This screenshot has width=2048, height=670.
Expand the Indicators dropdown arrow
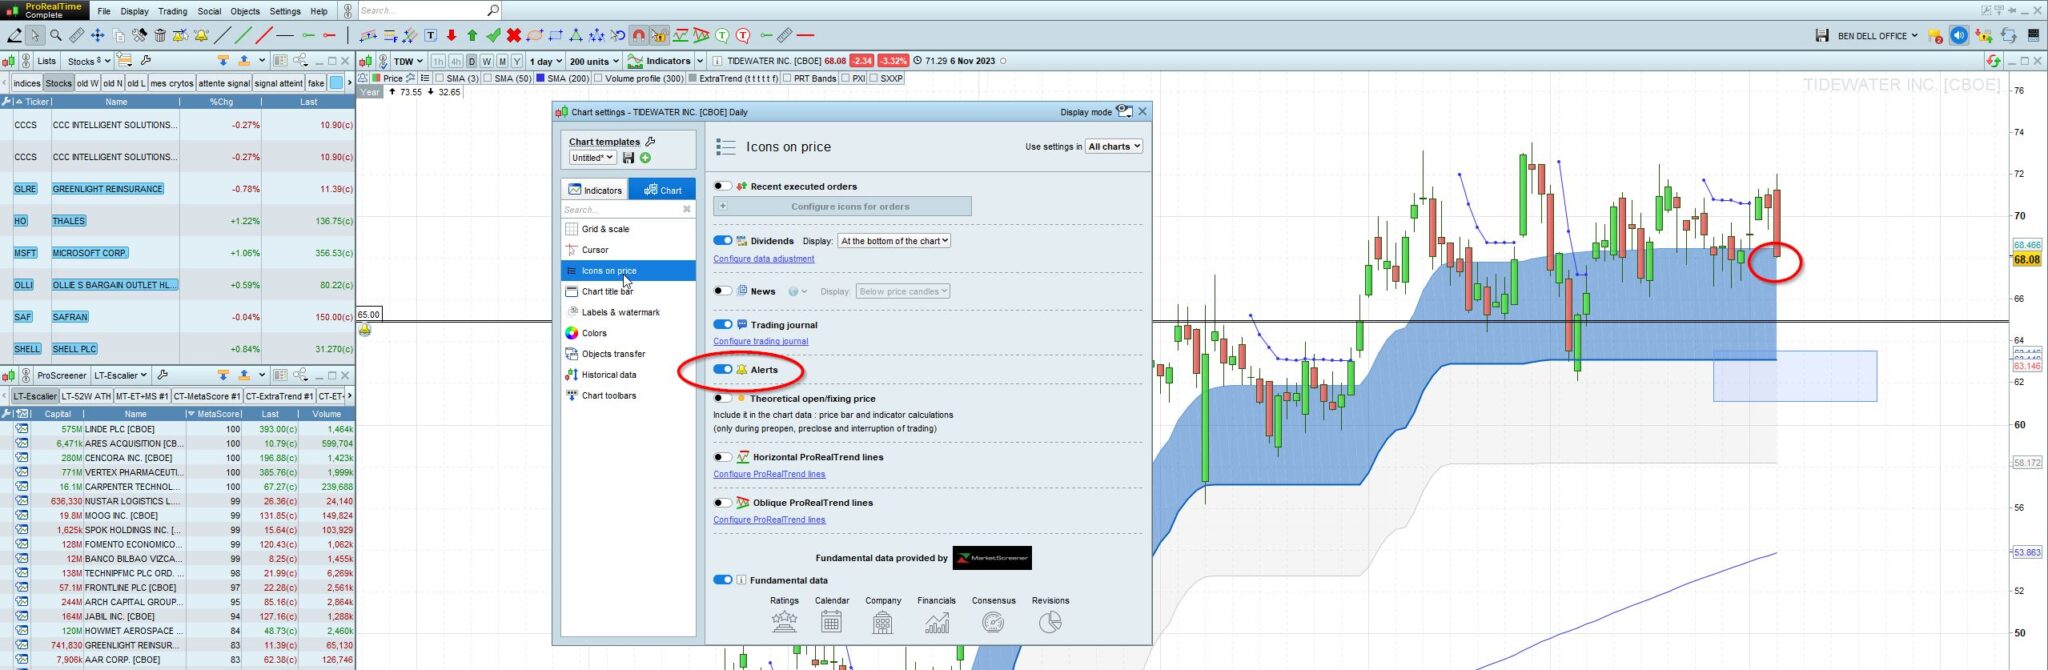tap(700, 61)
